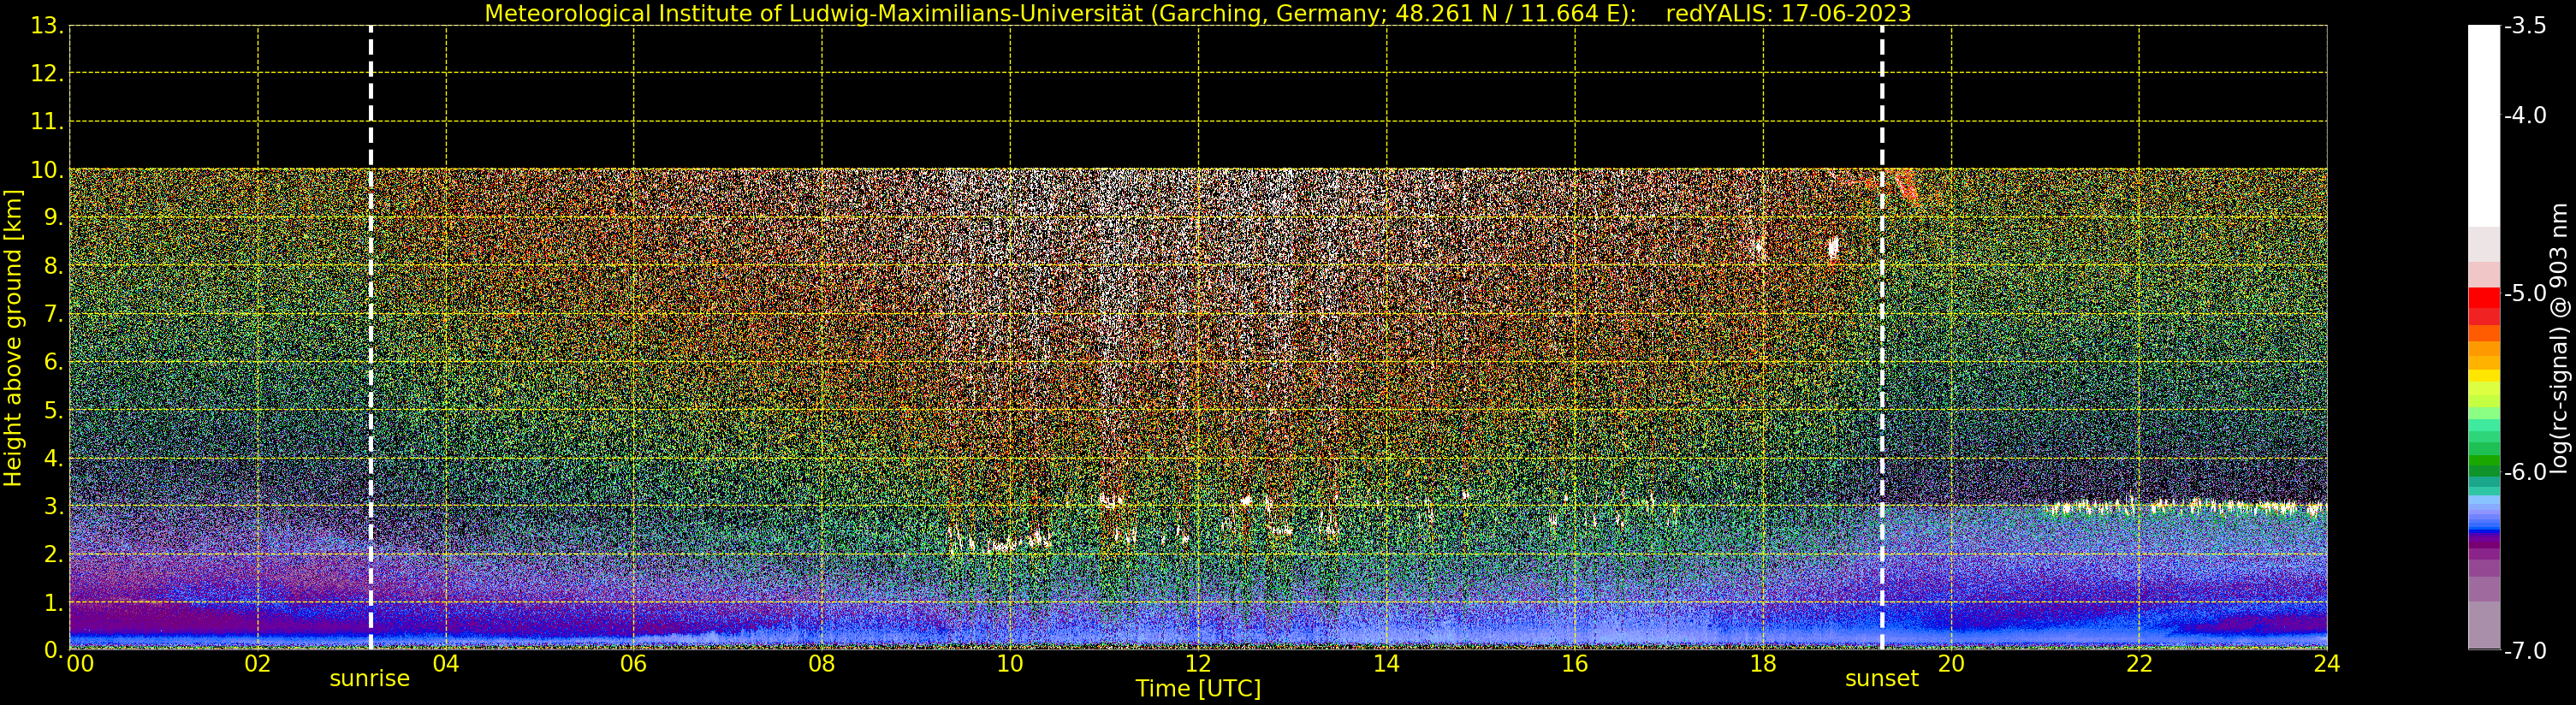The height and width of the screenshot is (705, 2576).
Task: Click the y-axis height tick '2.'
Action: (54, 554)
